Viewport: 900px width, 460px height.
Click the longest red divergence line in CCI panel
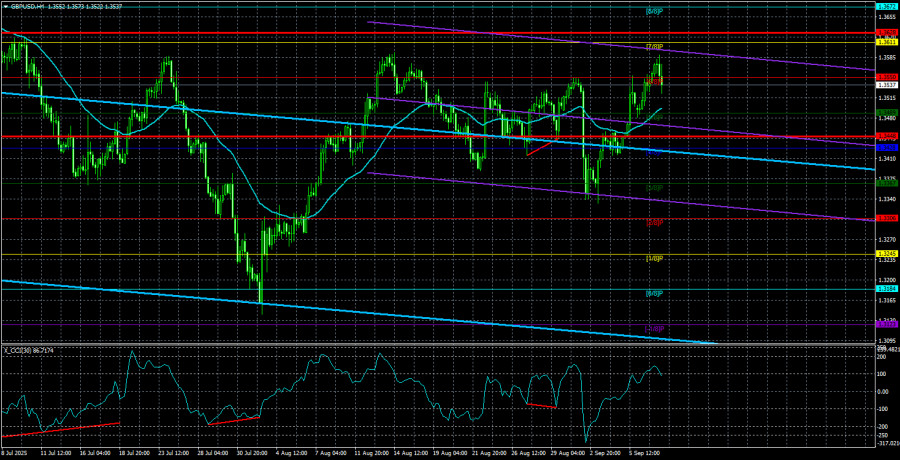[60, 430]
